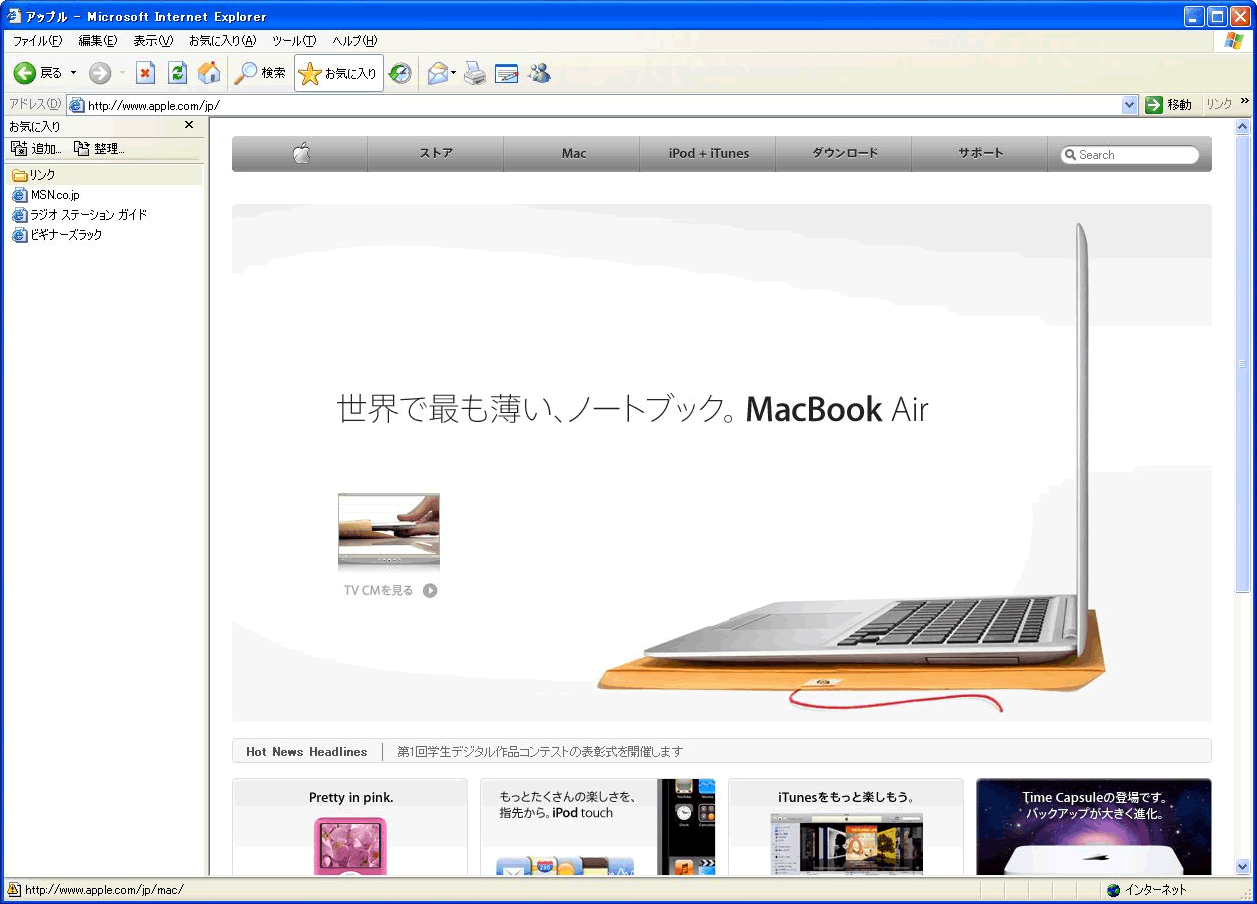Click the page scrollbar down arrow
The image size is (1257, 904).
[x=1243, y=867]
